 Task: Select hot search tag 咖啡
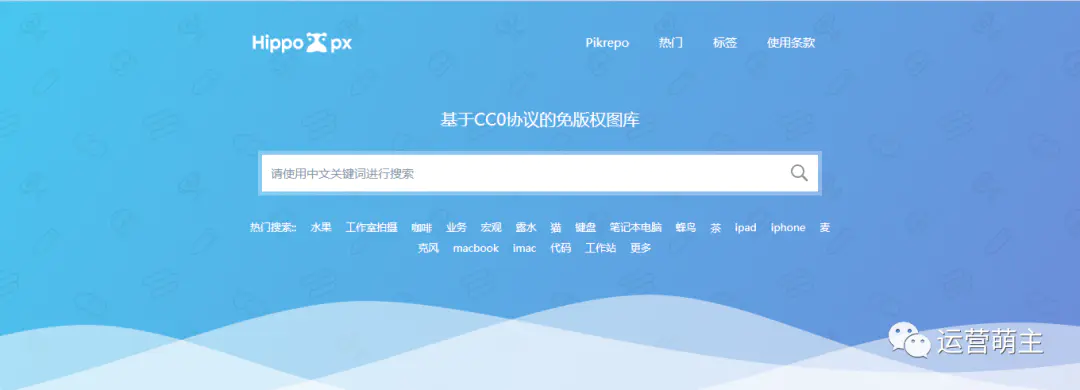click(x=422, y=227)
